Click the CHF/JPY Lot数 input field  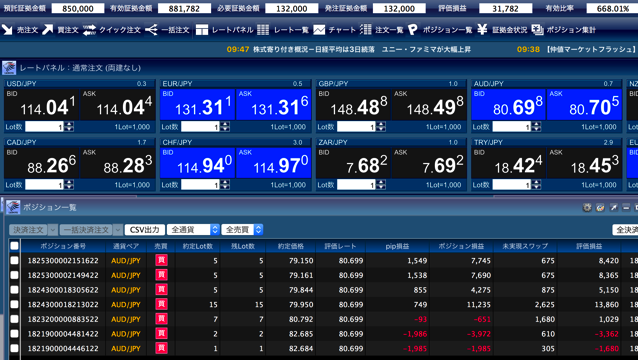[201, 185]
